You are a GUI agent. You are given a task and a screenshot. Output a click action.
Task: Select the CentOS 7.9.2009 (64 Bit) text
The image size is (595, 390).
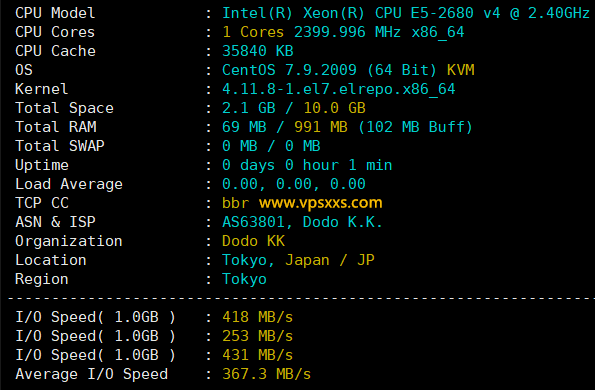[x=329, y=70]
